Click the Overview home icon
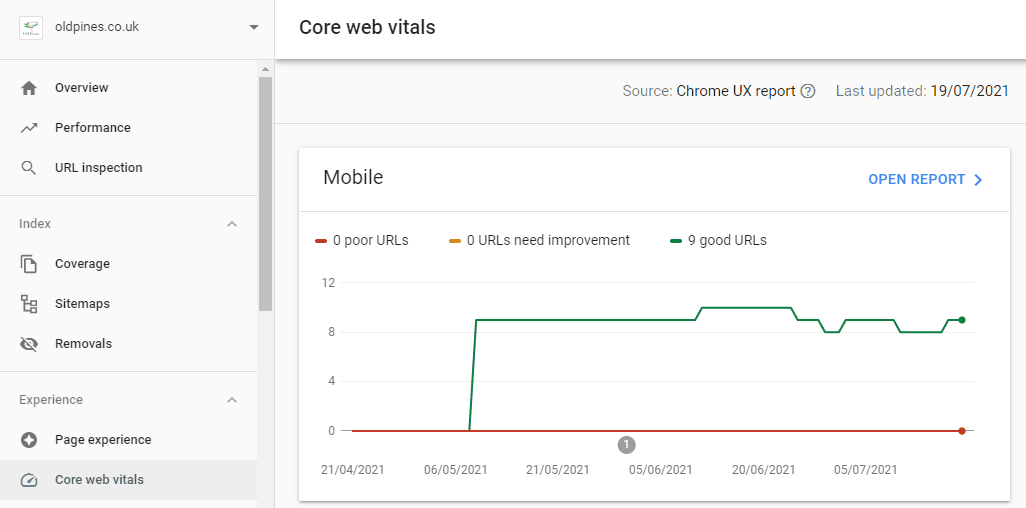1026x508 pixels. [29, 88]
